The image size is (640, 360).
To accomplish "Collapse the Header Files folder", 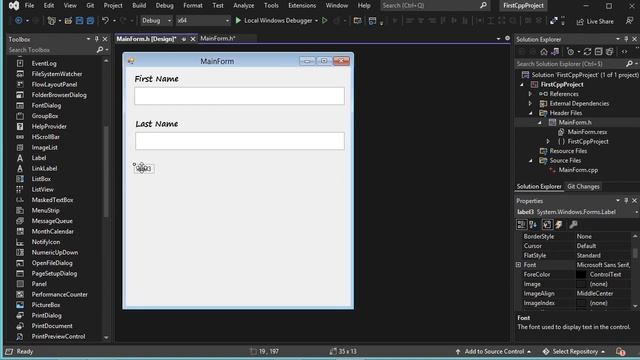I will [x=531, y=113].
